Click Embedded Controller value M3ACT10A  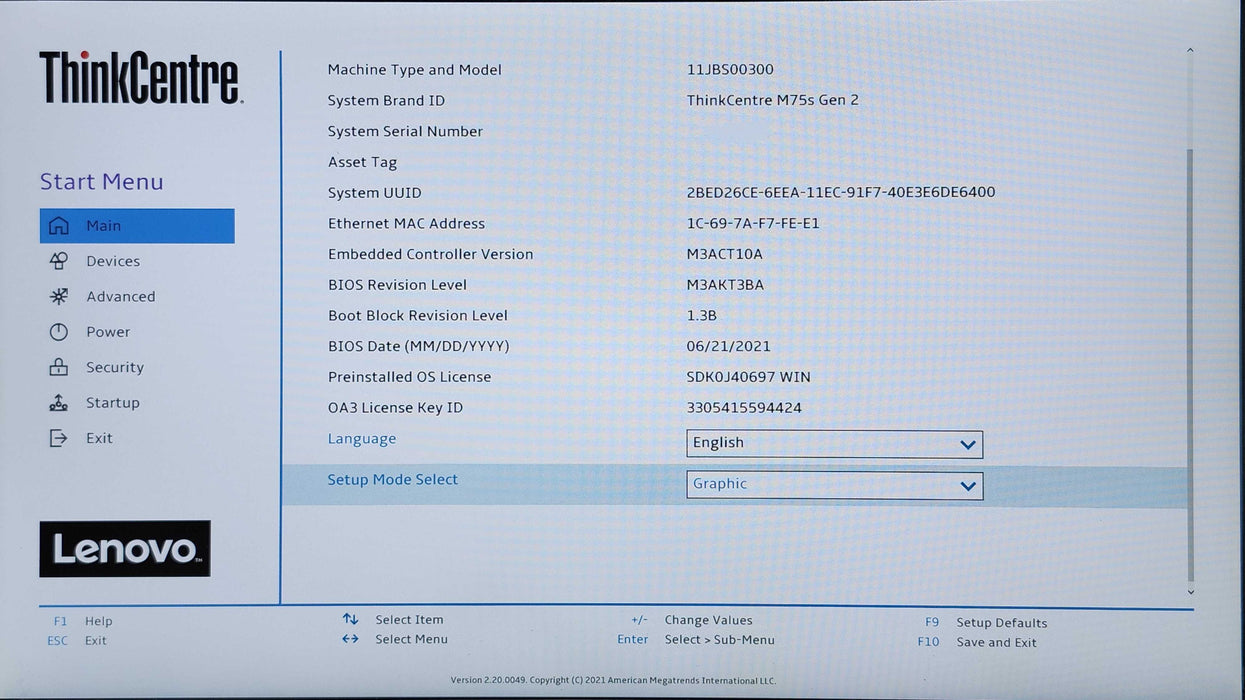(725, 255)
